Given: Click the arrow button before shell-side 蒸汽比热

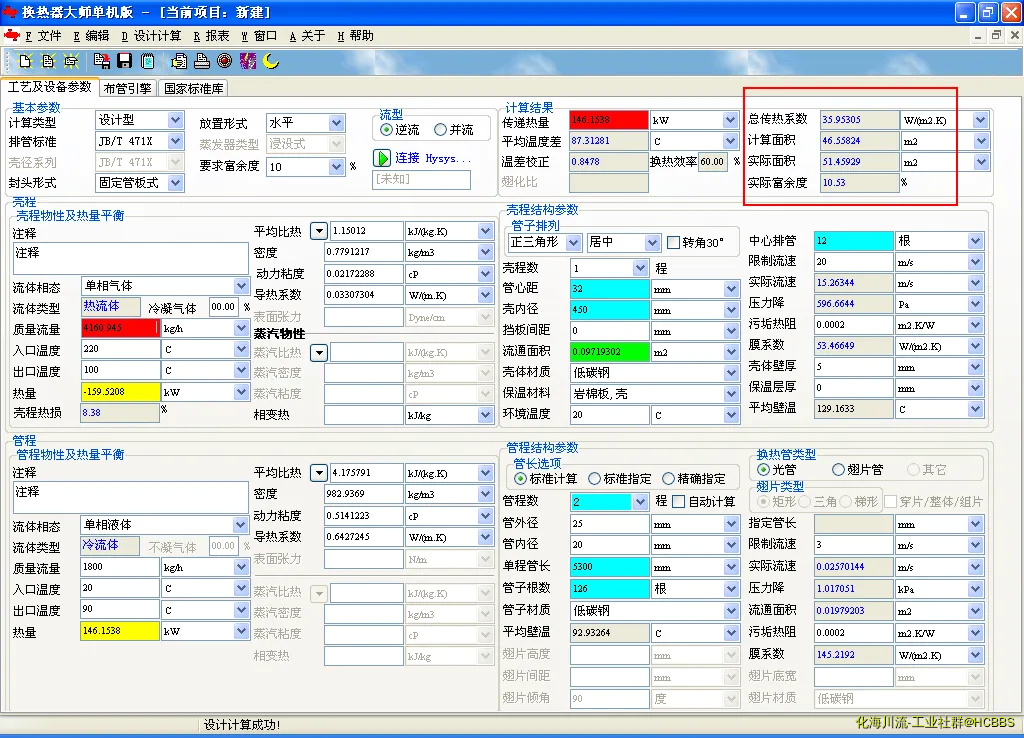Looking at the screenshot, I should point(318,353).
